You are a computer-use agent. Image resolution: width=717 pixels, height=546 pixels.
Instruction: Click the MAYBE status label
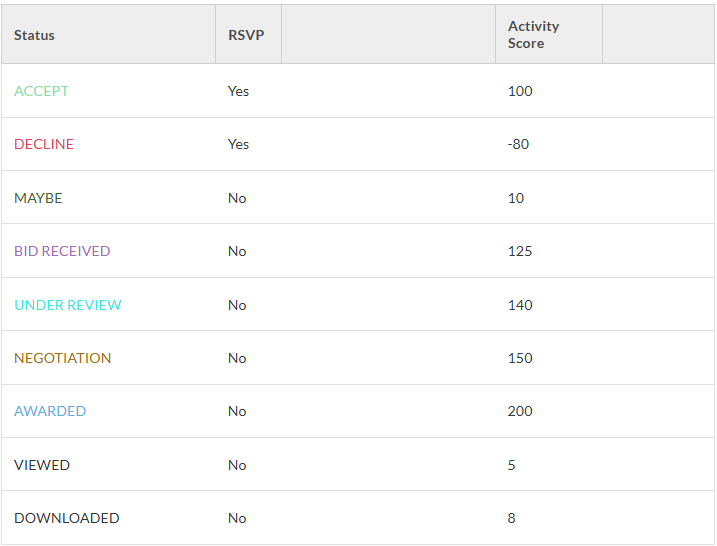click(x=38, y=198)
